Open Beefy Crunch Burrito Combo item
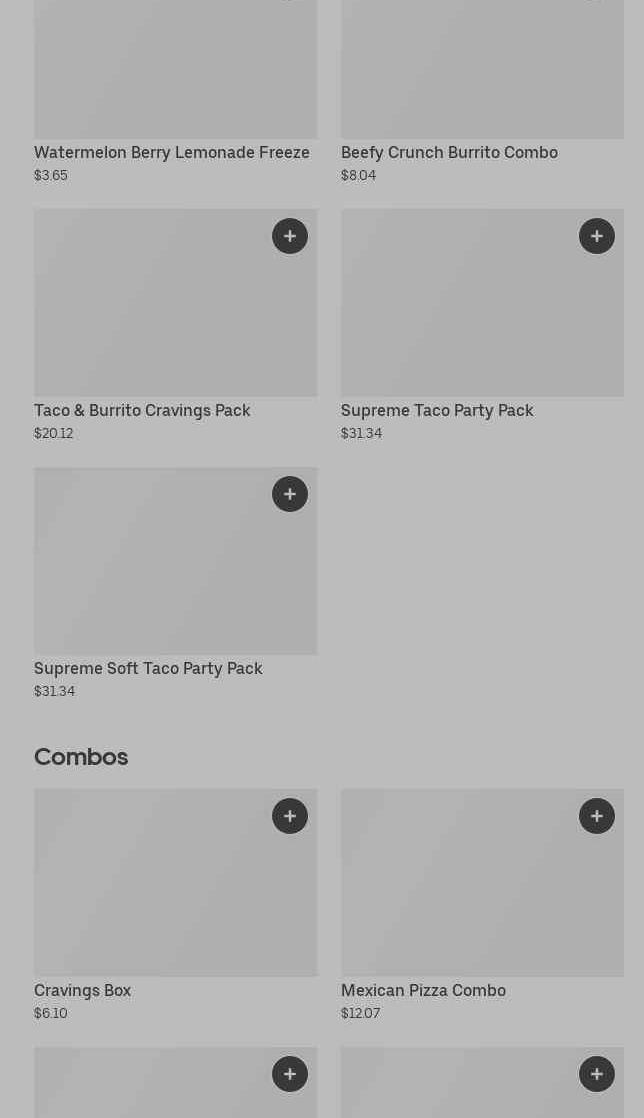This screenshot has width=644, height=1118. [x=449, y=152]
